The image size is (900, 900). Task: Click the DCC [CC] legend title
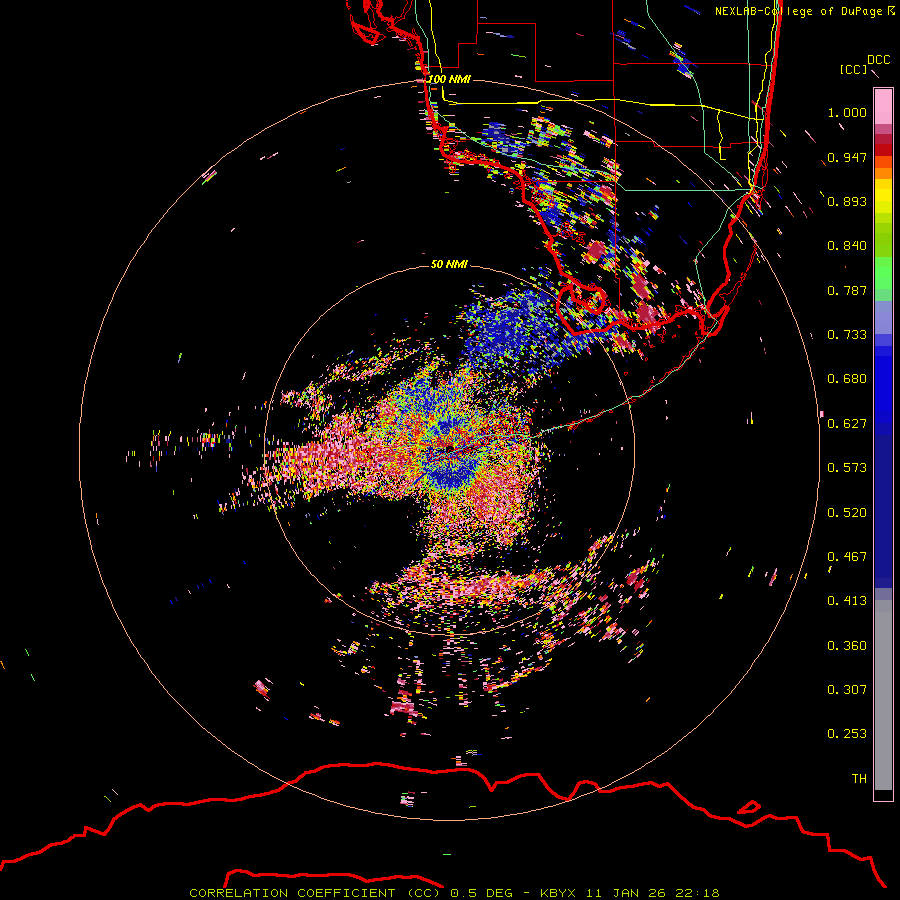pyautogui.click(x=865, y=64)
